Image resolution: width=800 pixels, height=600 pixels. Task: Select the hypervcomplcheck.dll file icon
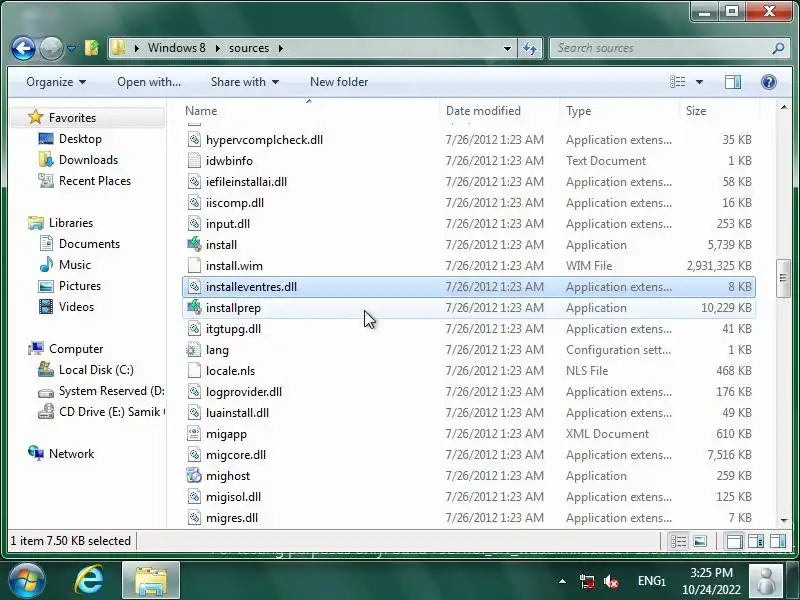coord(194,140)
